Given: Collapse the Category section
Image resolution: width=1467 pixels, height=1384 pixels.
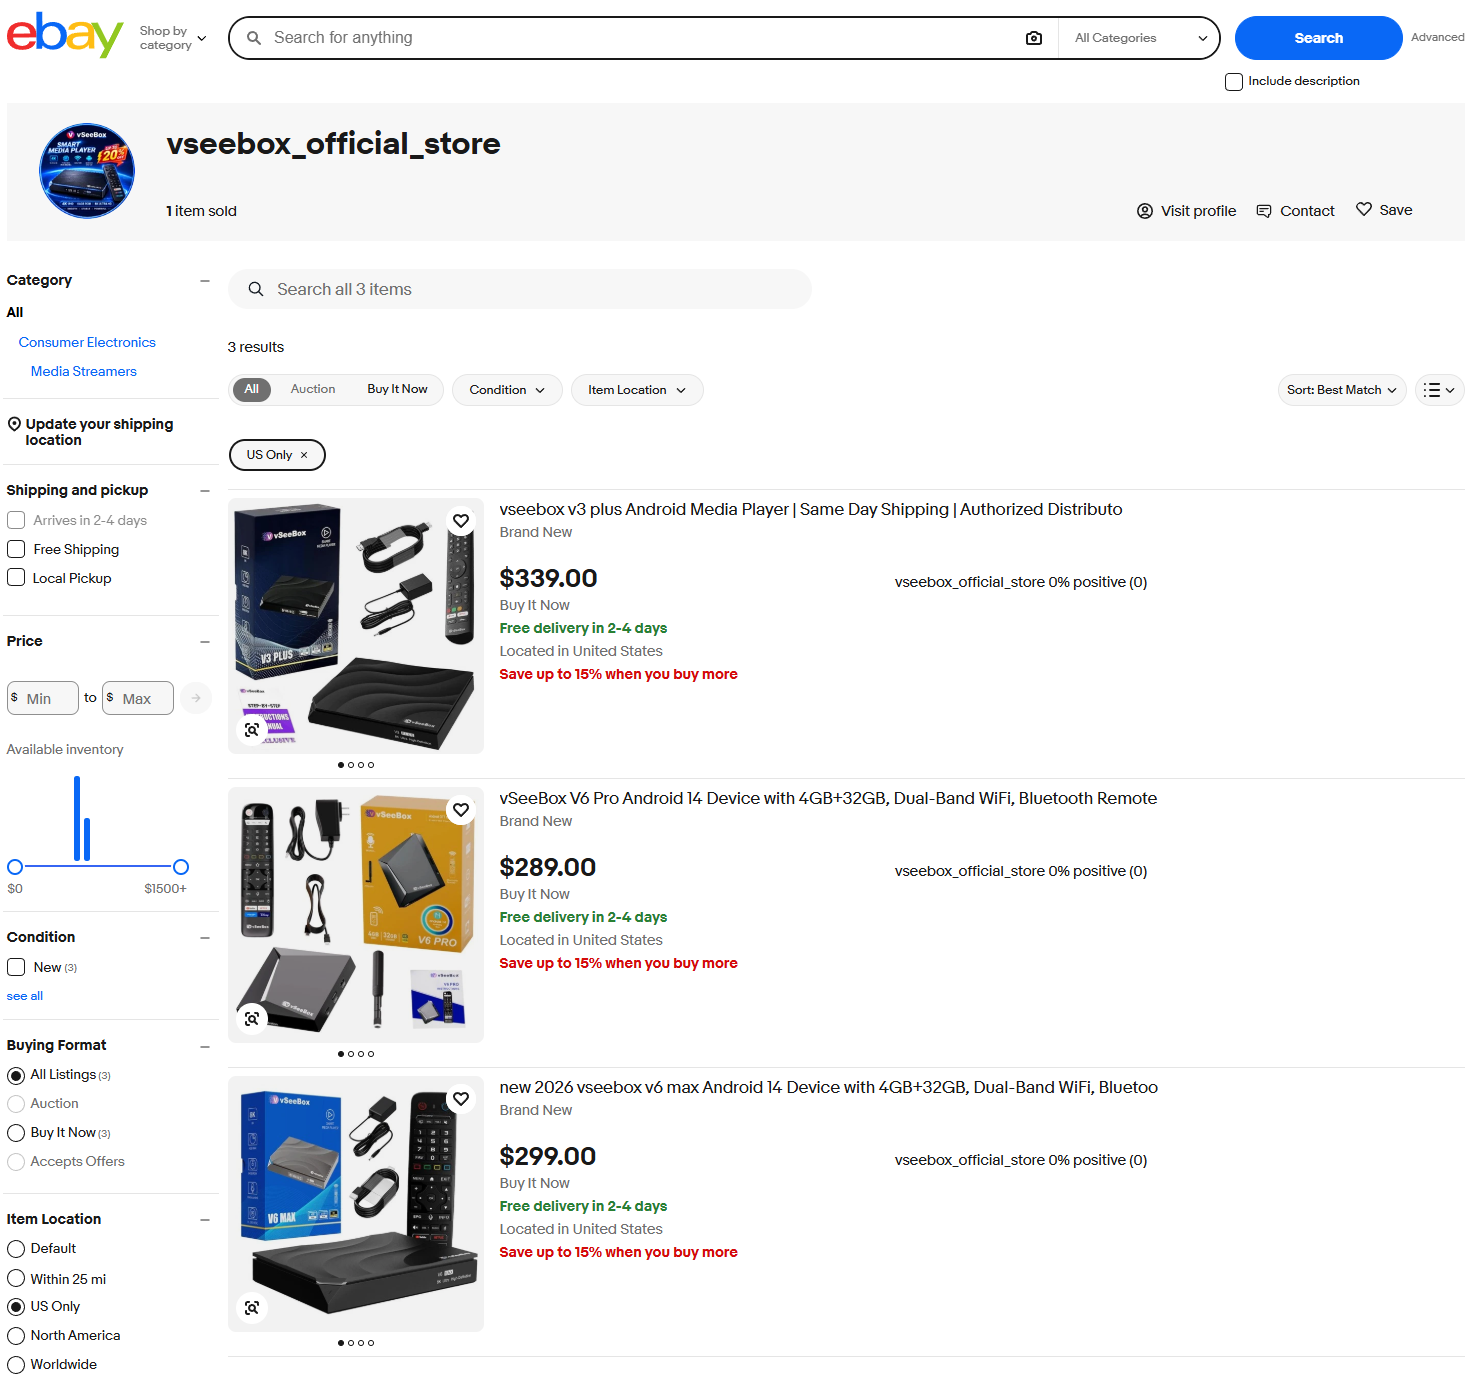Looking at the screenshot, I should [x=205, y=281].
